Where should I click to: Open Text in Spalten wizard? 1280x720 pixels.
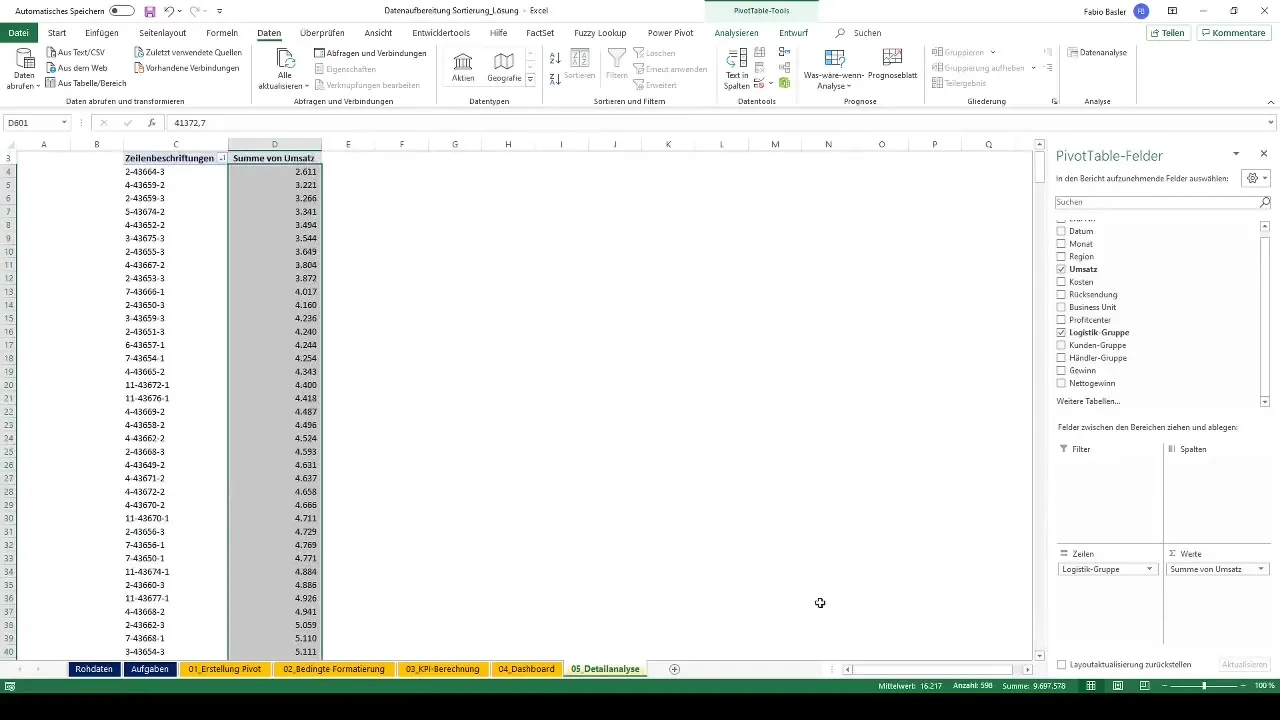click(x=736, y=70)
